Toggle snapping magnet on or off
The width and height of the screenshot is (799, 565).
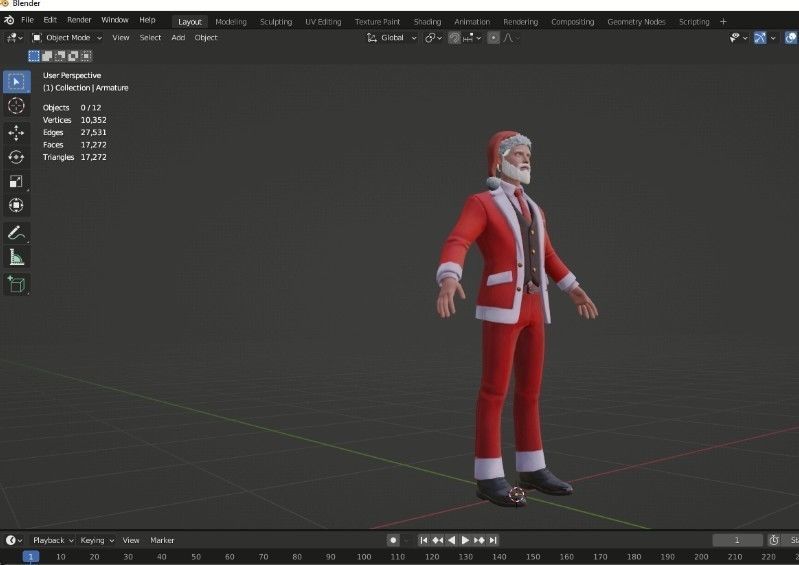[454, 38]
